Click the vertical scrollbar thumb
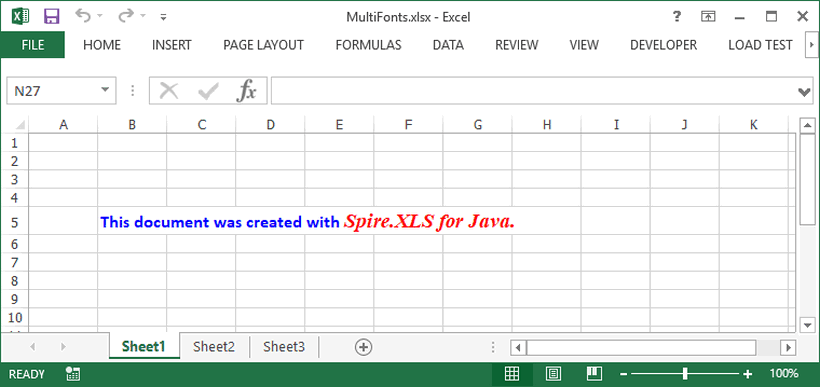This screenshot has height=387, width=820. pyautogui.click(x=807, y=179)
